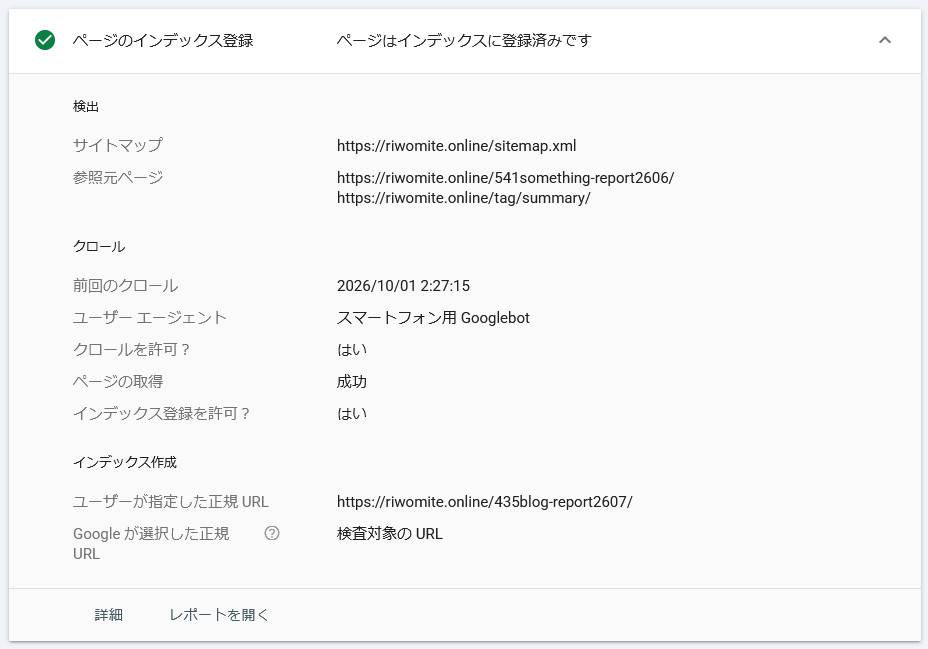Click the クロールを許可？ row label
This screenshot has height=649, width=928.
tap(131, 350)
